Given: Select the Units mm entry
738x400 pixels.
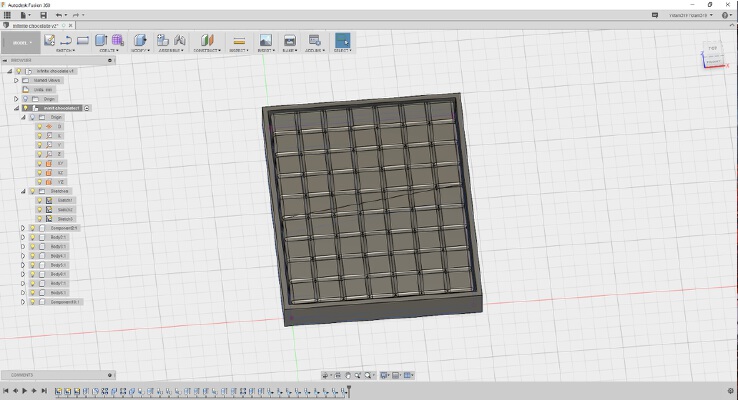Looking at the screenshot, I should coord(43,89).
